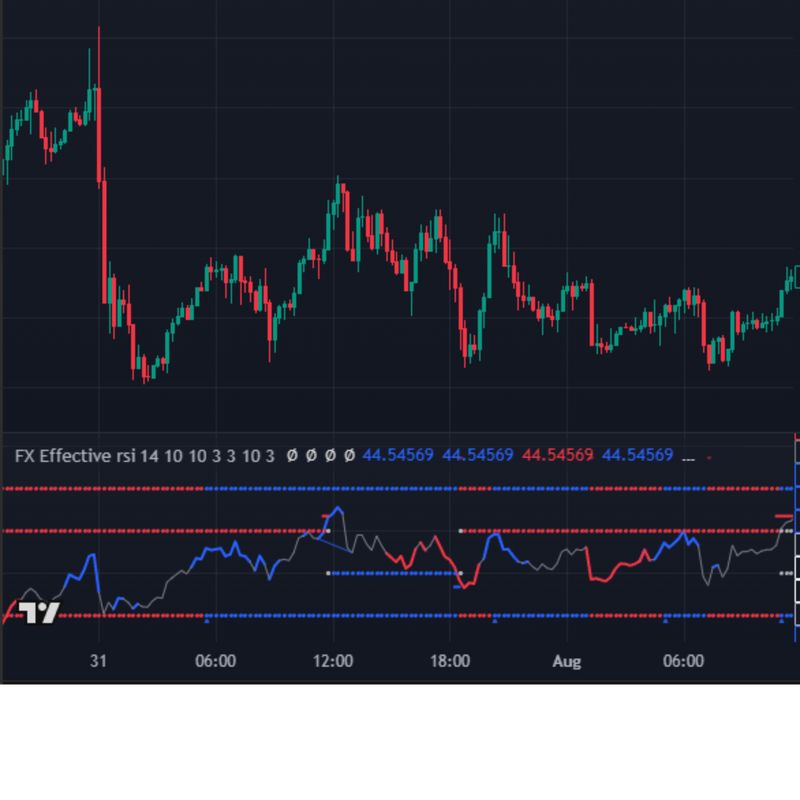This screenshot has height=800, width=800.
Task: Click the TradingView logo watermark
Action: point(40,613)
